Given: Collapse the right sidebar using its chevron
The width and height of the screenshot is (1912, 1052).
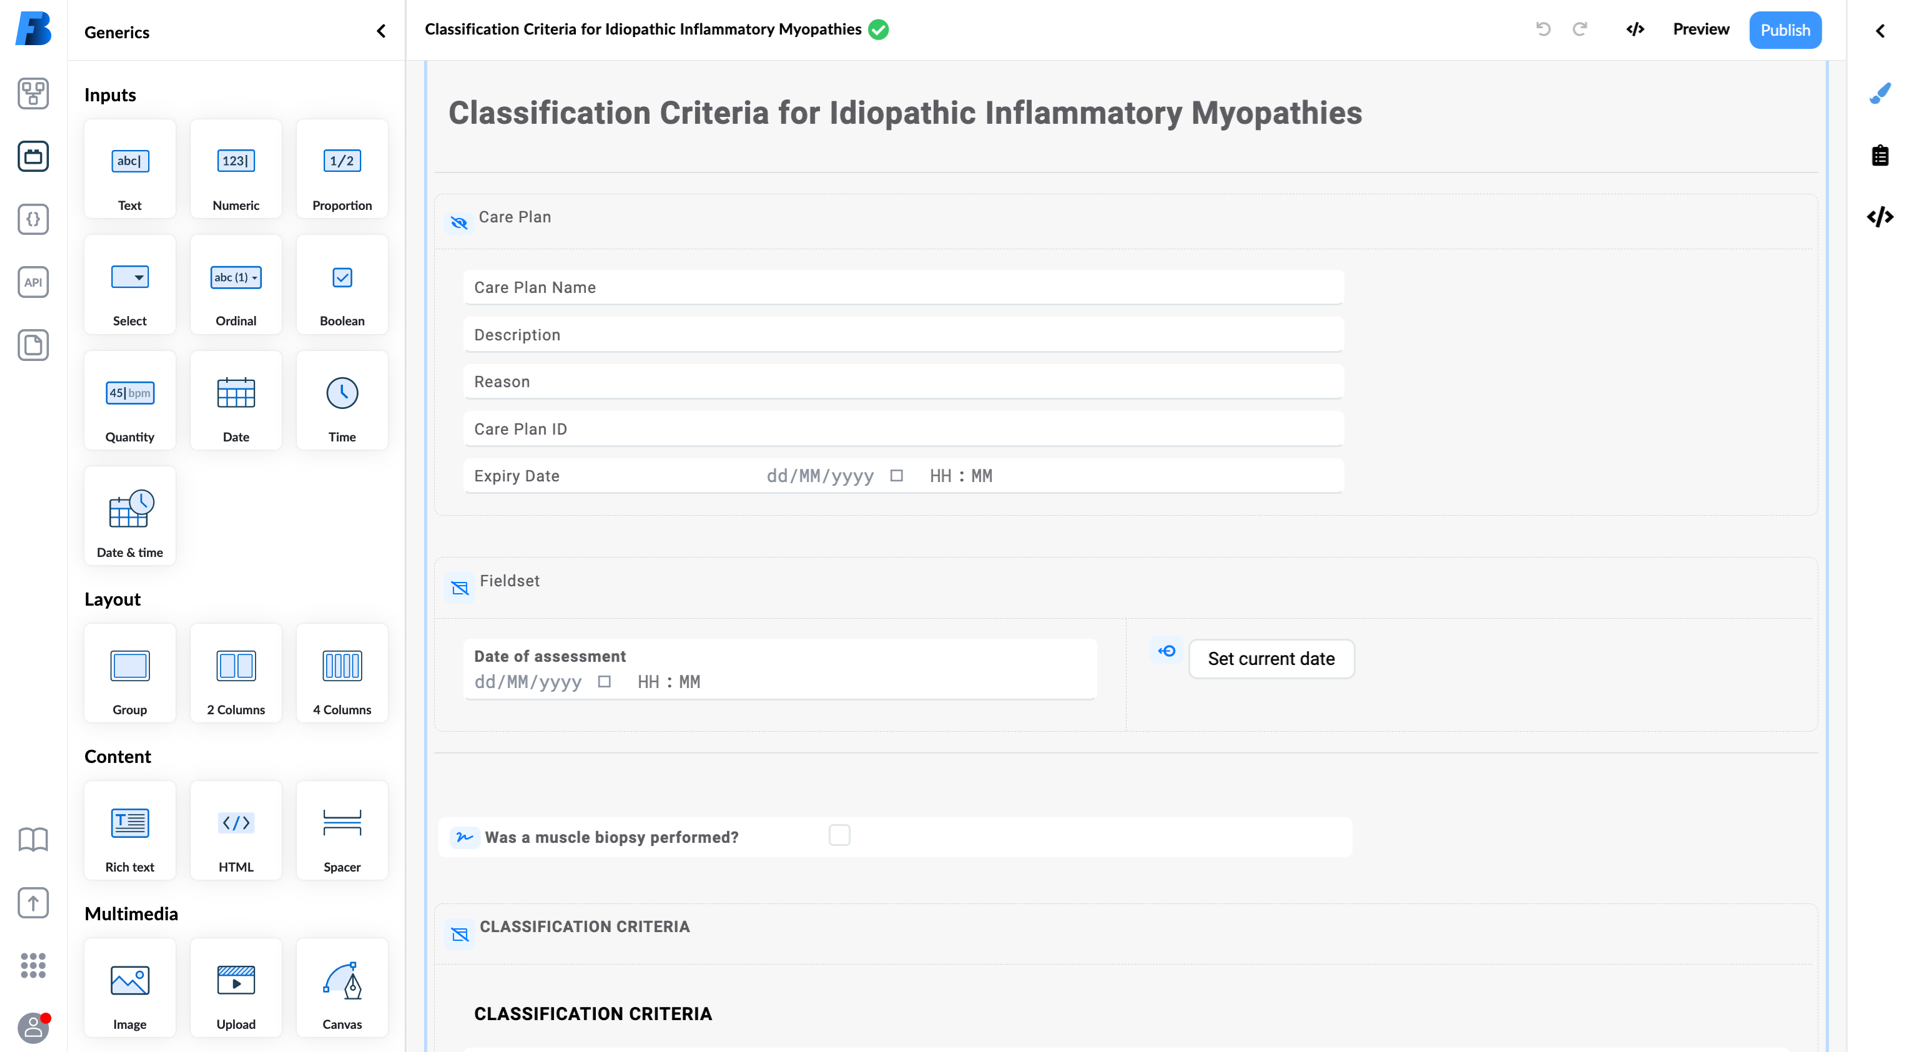Looking at the screenshot, I should 1880,31.
